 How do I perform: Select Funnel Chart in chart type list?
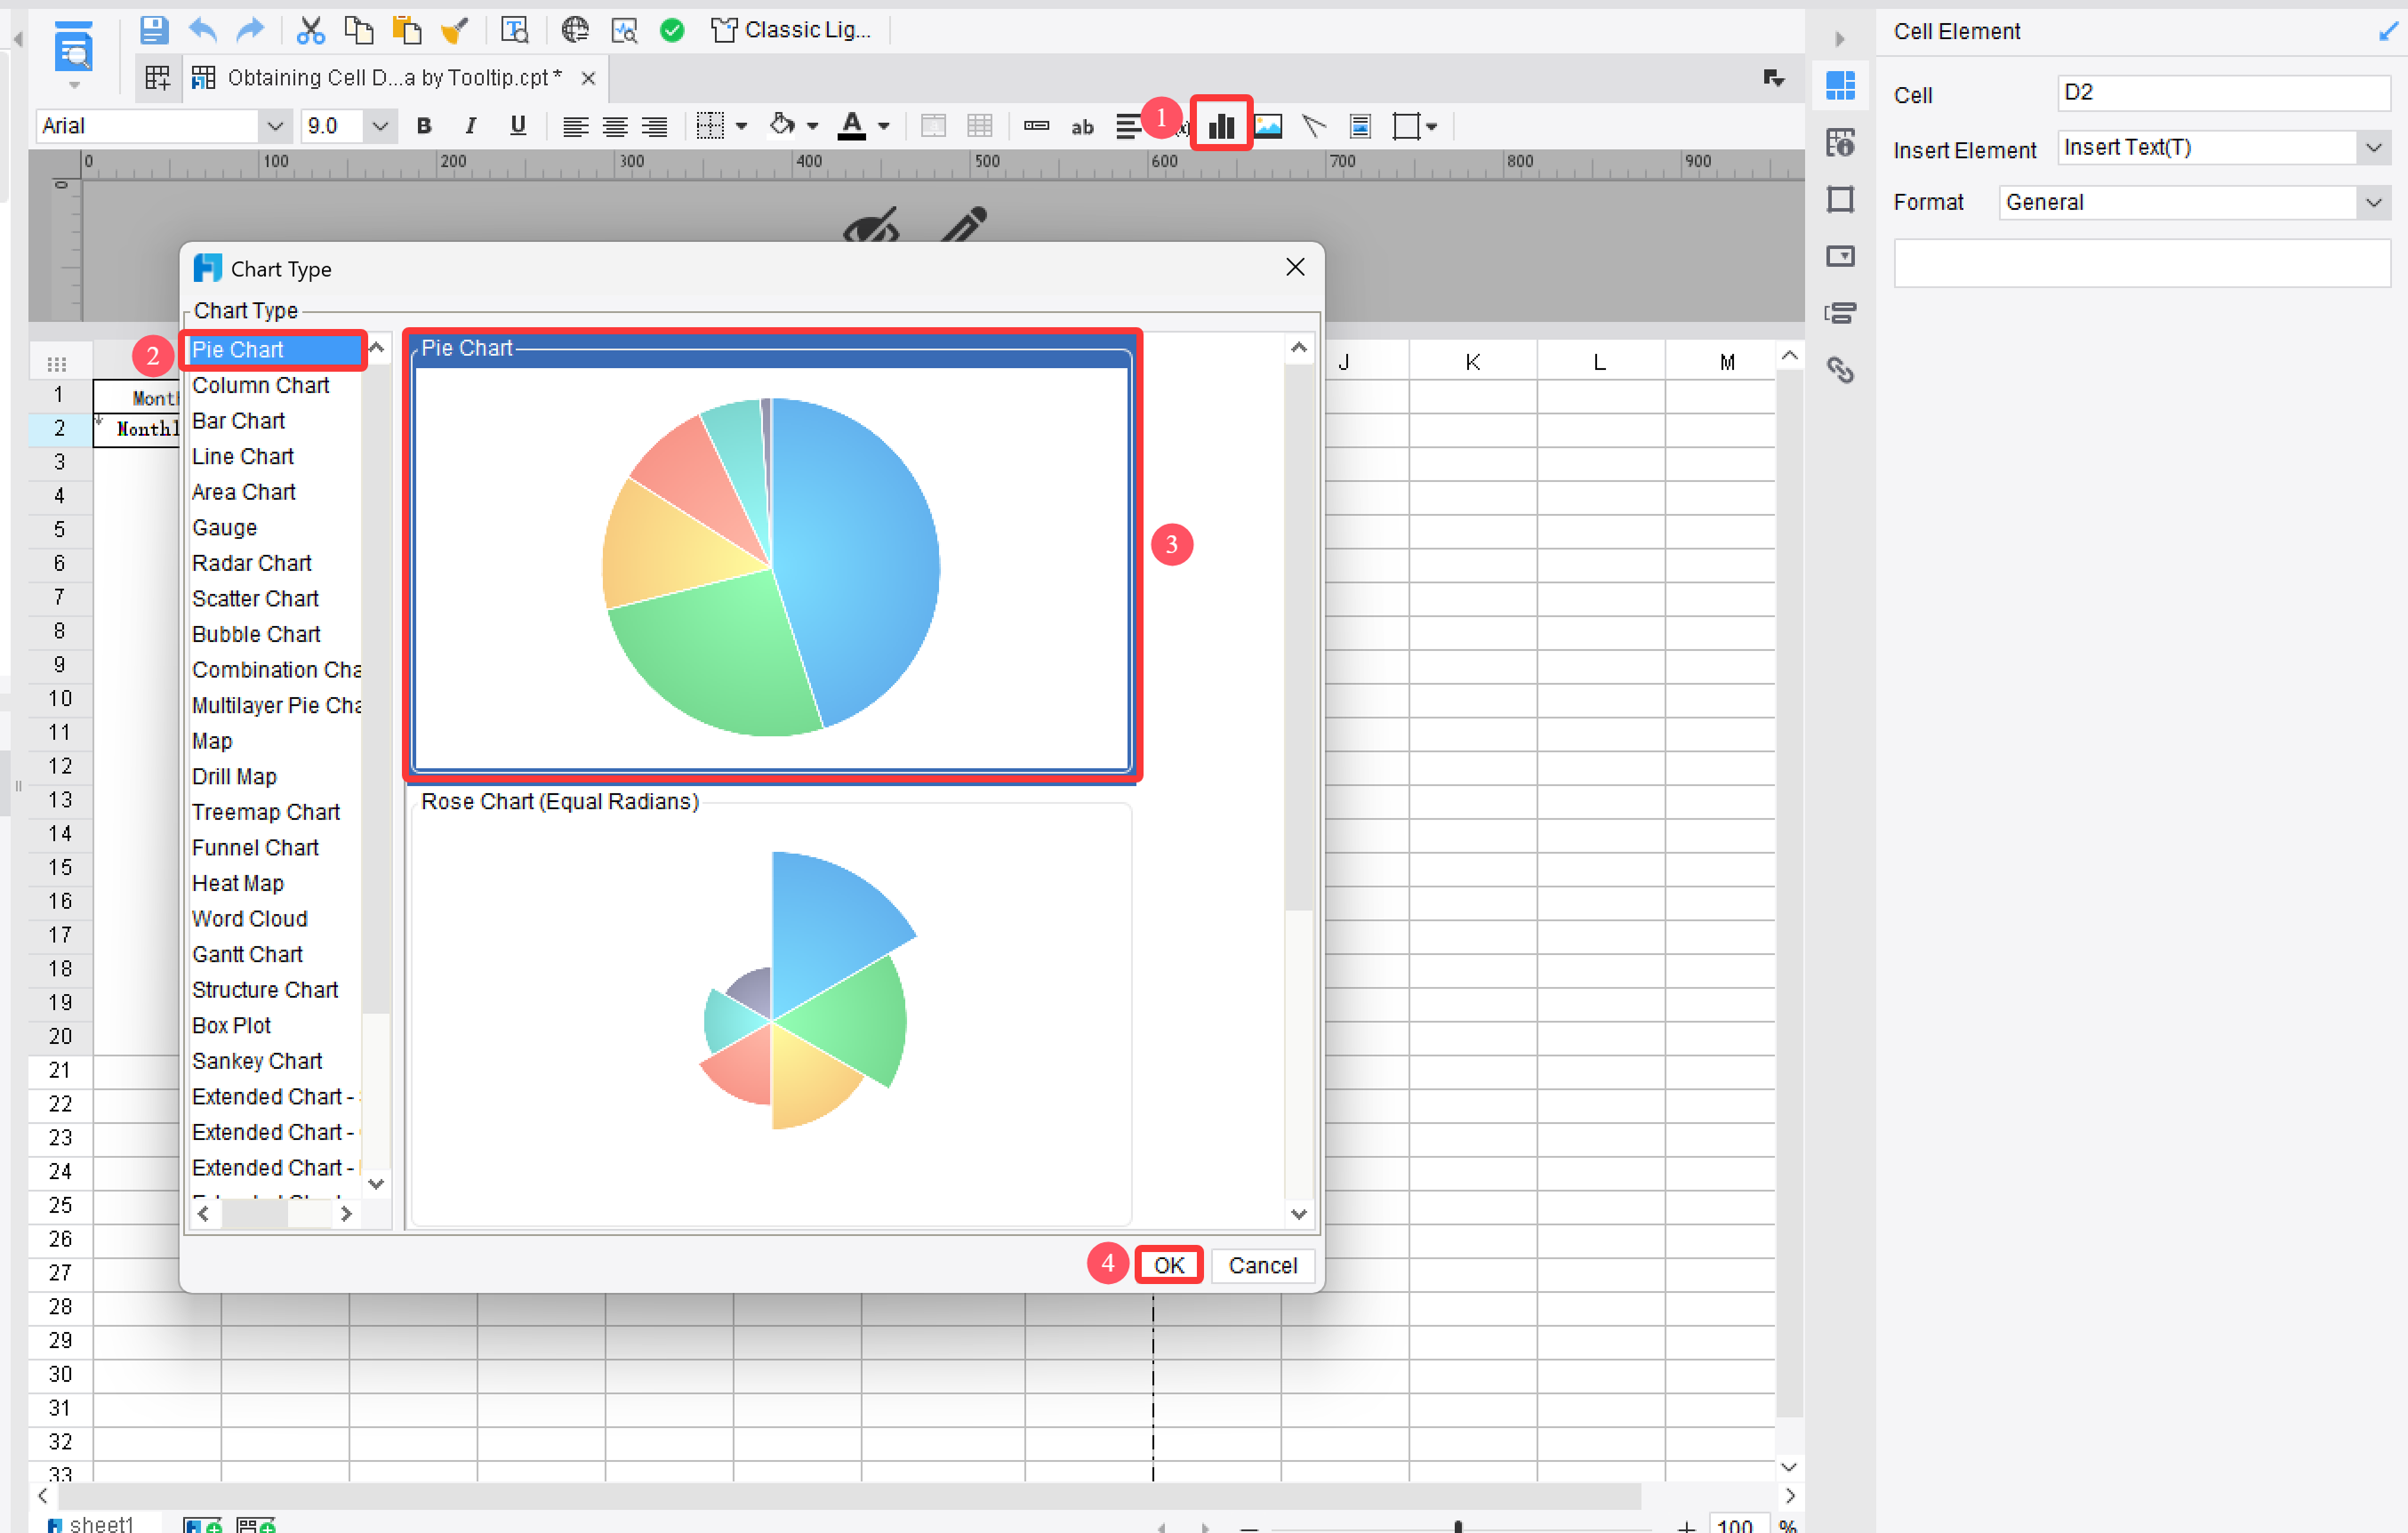pos(255,848)
